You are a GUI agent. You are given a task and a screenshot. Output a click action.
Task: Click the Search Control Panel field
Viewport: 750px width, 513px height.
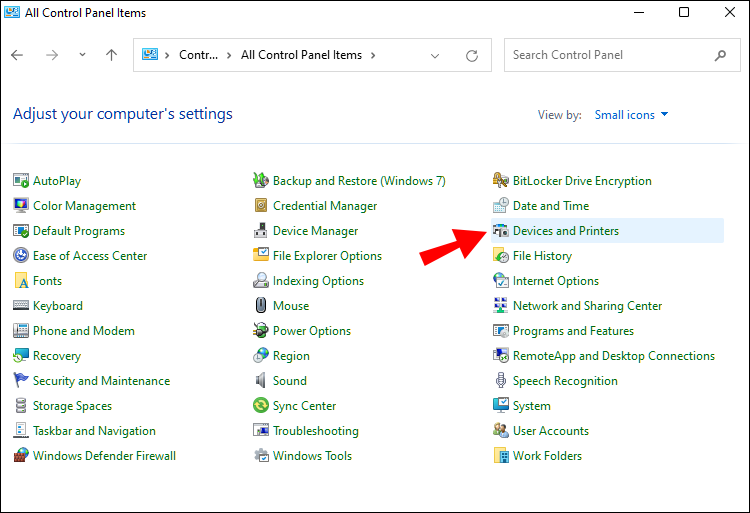608,55
